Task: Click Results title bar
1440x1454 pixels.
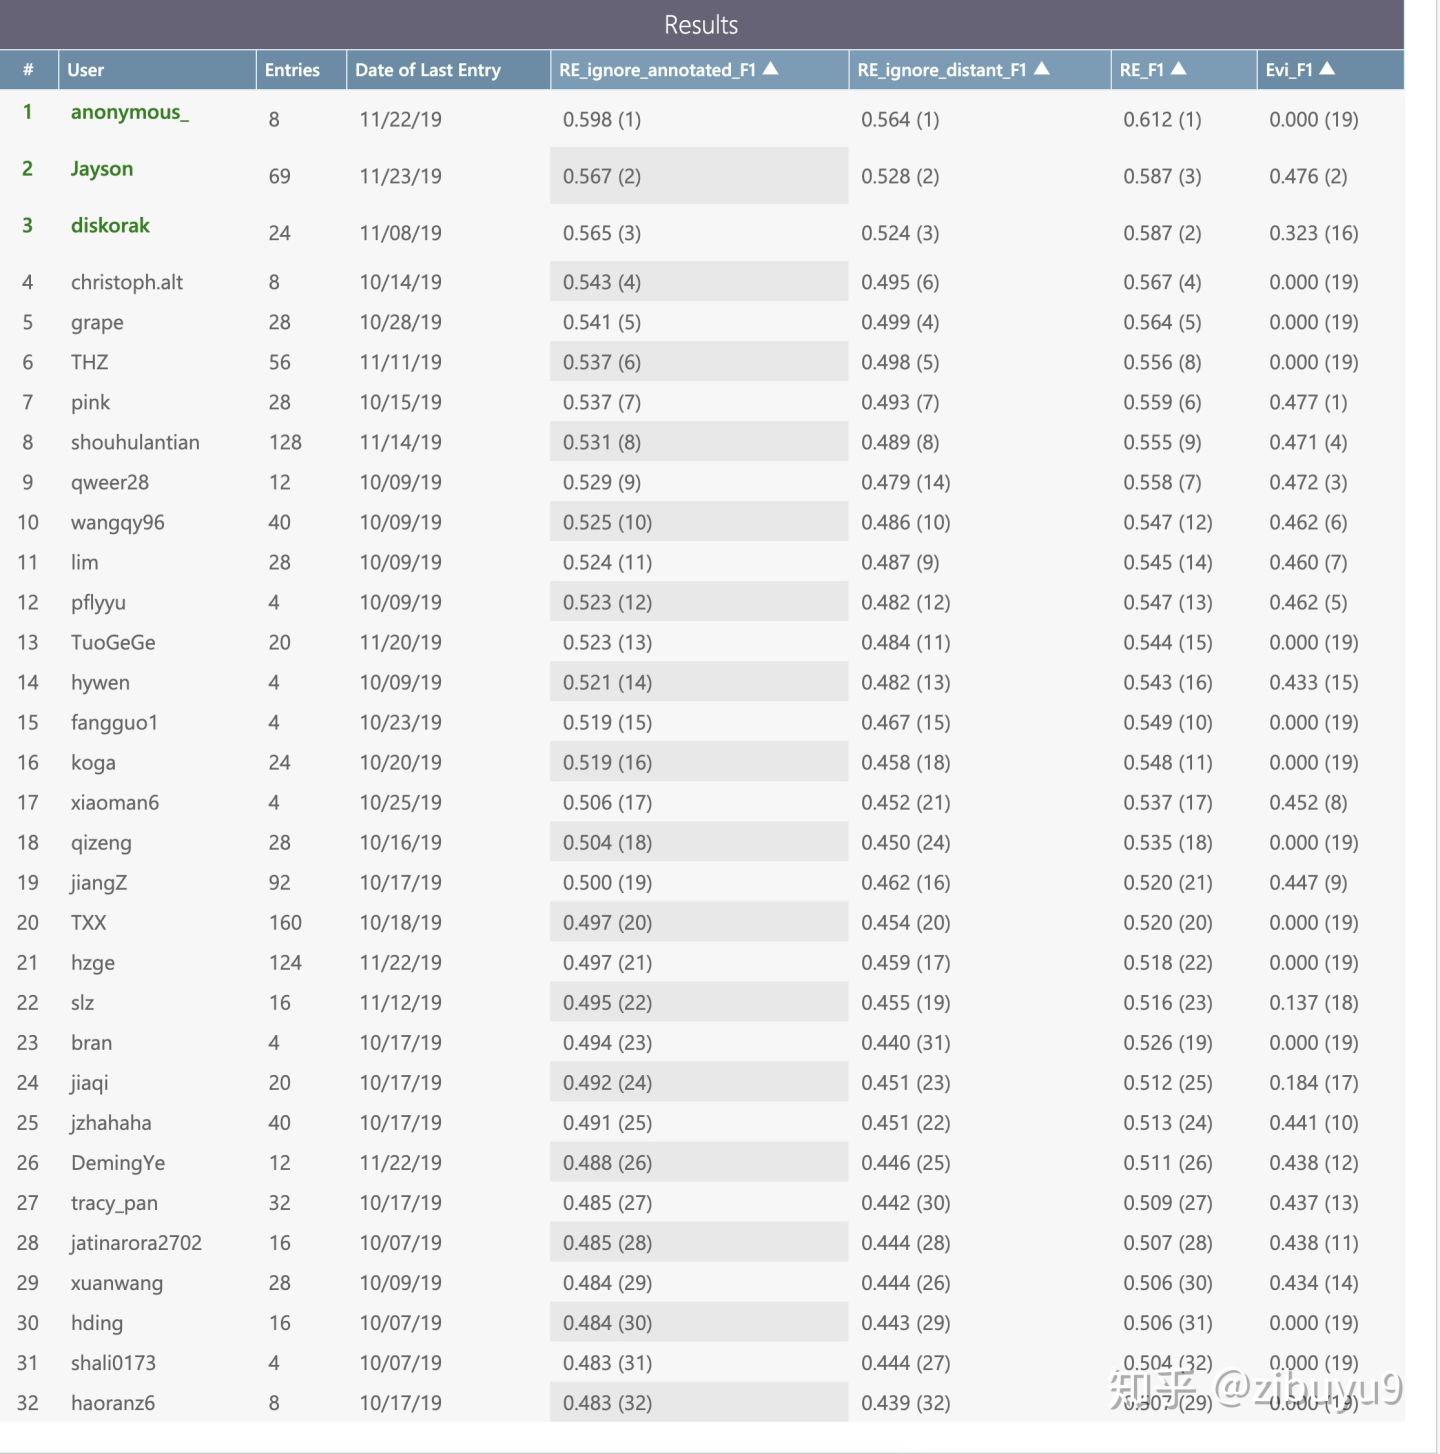Action: (x=702, y=24)
